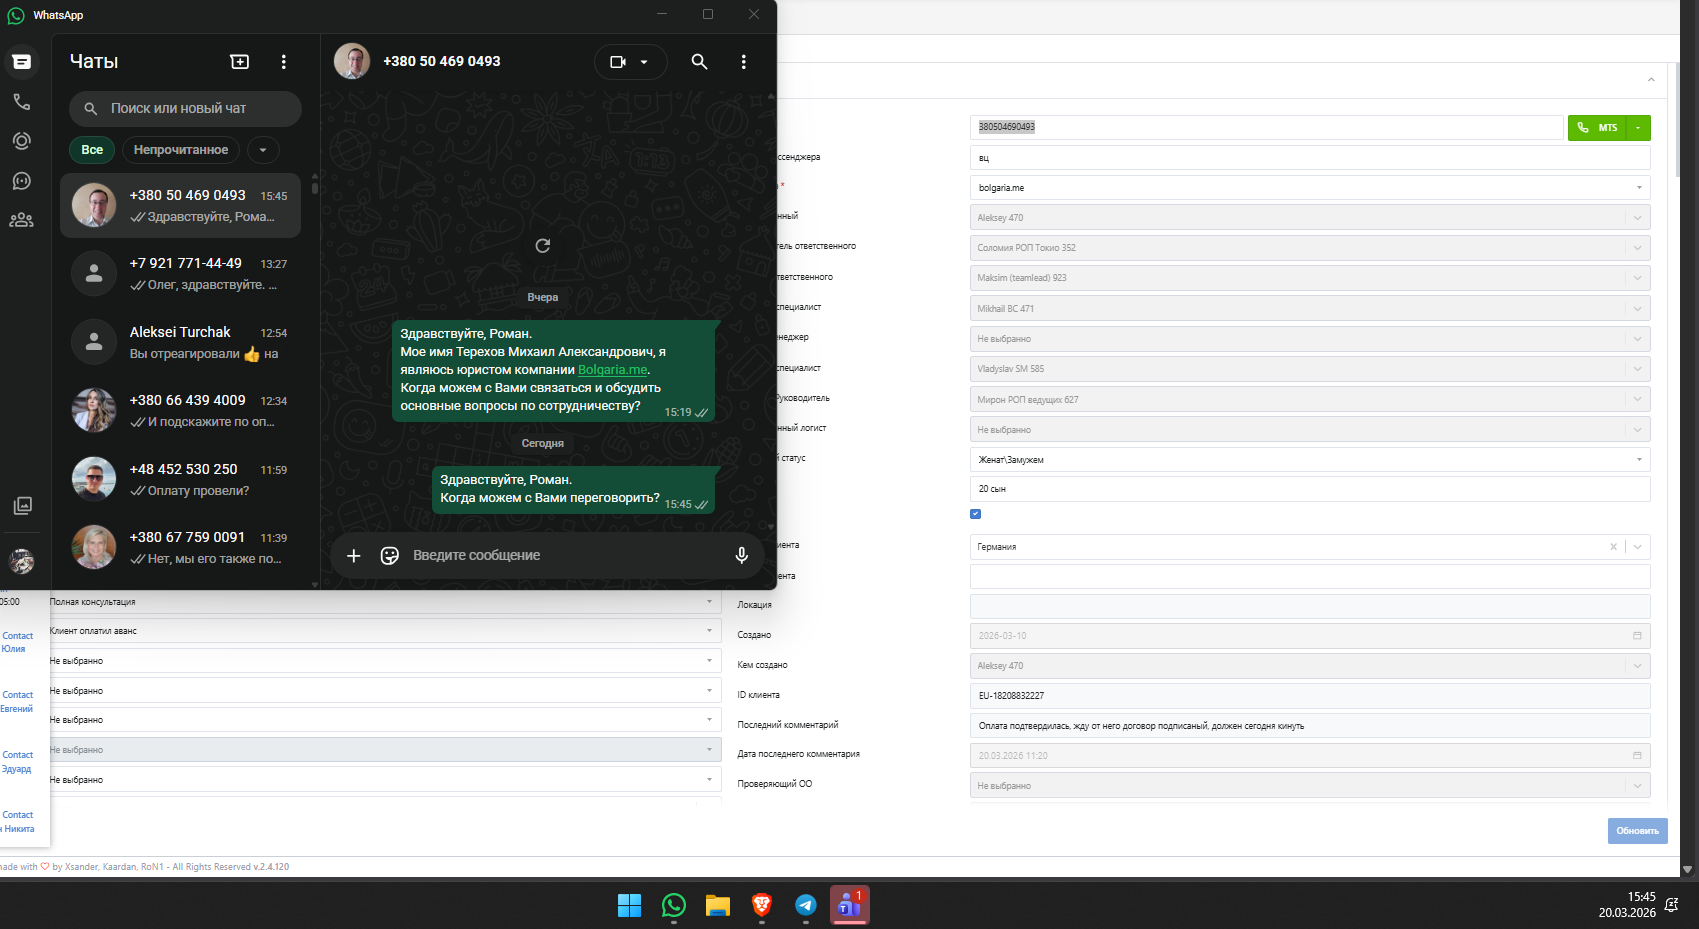1699x929 pixels.
Task: Open the Channels icon in WhatsApp sidebar
Action: 21,181
